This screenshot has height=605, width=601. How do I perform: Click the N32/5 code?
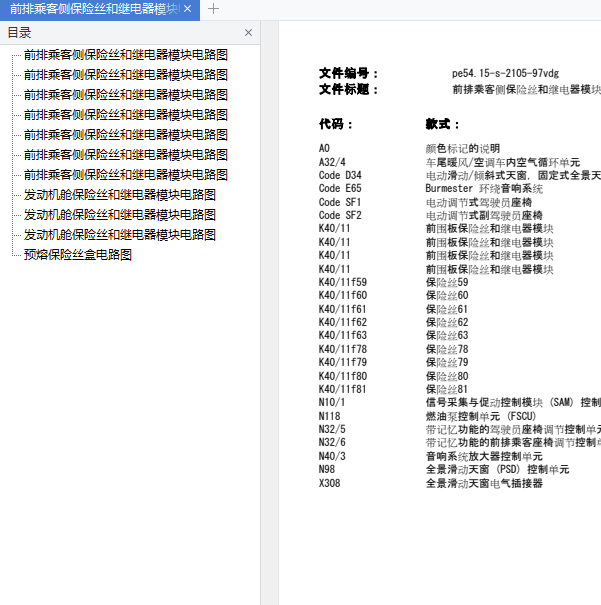(332, 429)
